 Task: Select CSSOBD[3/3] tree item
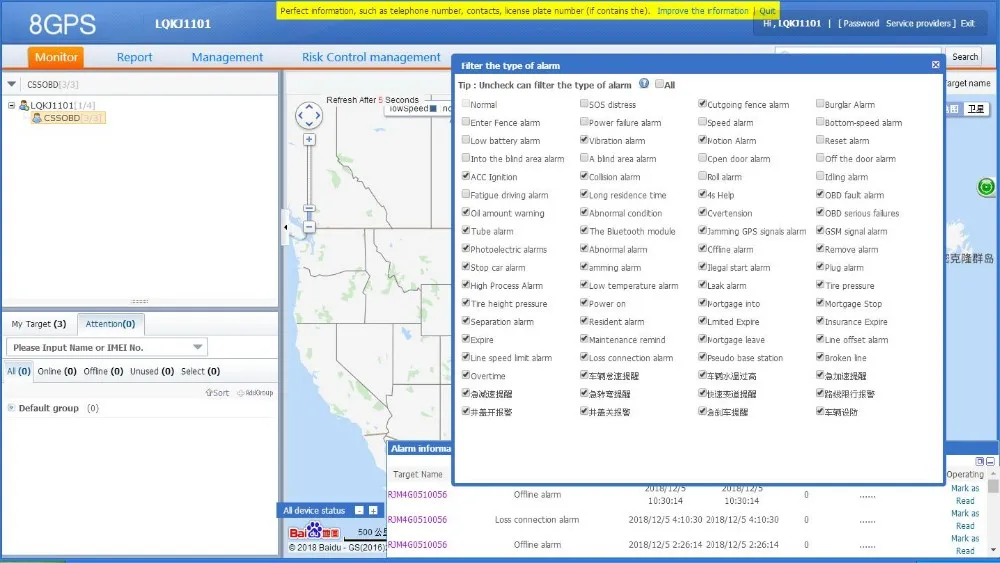(x=68, y=118)
